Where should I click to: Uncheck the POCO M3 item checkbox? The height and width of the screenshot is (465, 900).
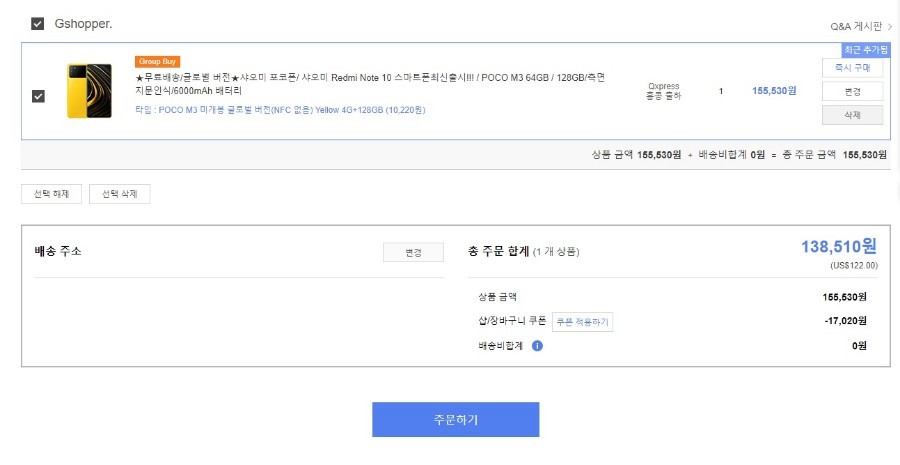38,96
